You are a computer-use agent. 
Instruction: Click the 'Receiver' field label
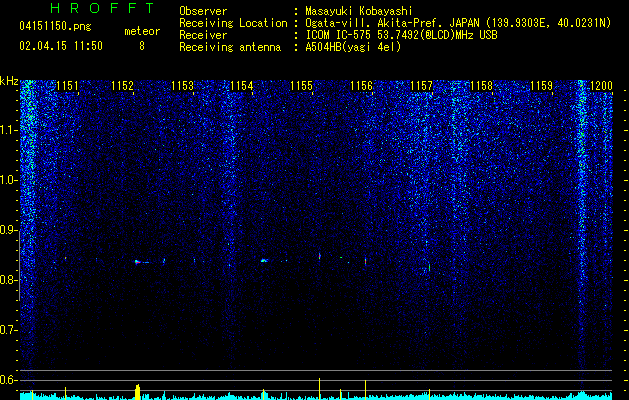(x=203, y=35)
